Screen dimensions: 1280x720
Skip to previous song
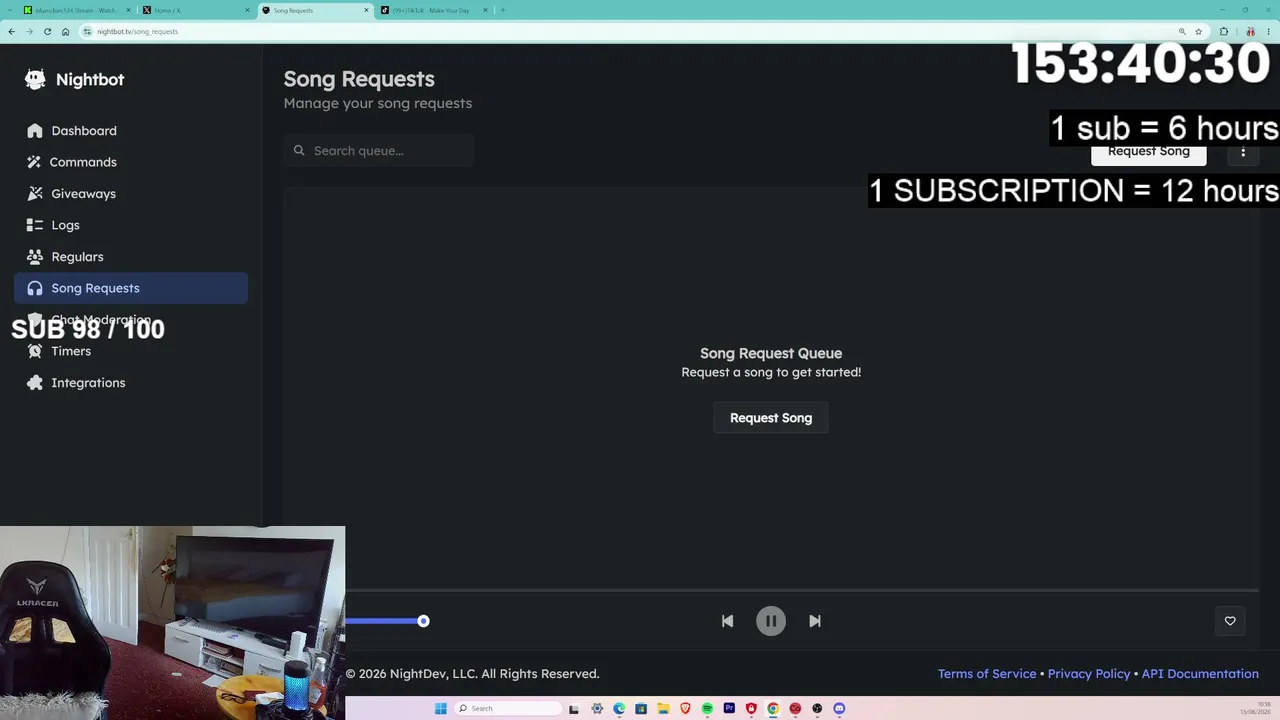[727, 621]
